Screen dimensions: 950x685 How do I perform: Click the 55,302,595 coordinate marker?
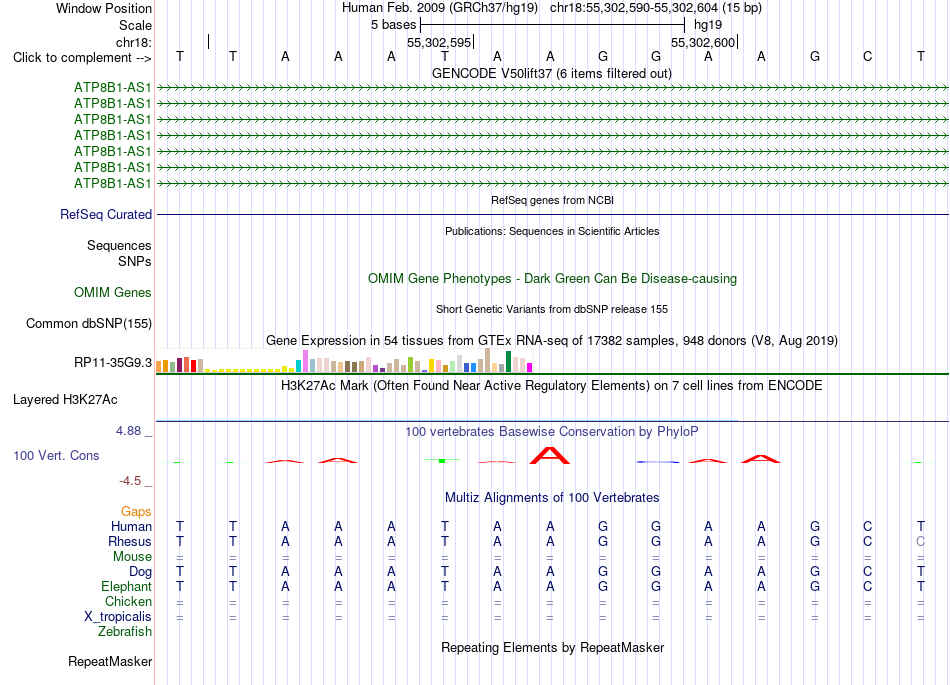coord(439,42)
